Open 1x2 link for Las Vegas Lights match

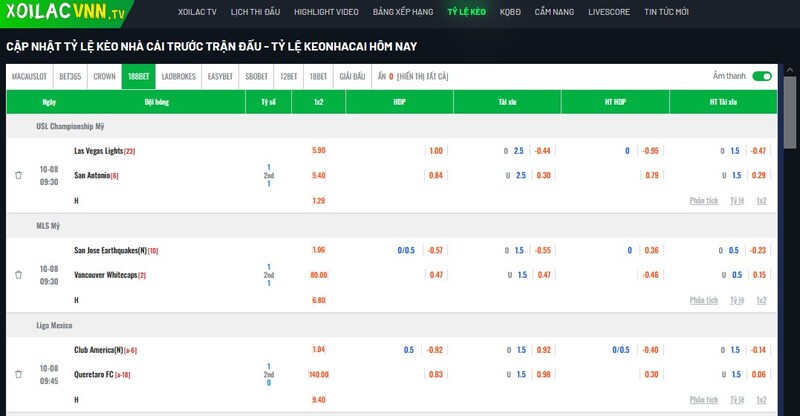pyautogui.click(x=761, y=201)
